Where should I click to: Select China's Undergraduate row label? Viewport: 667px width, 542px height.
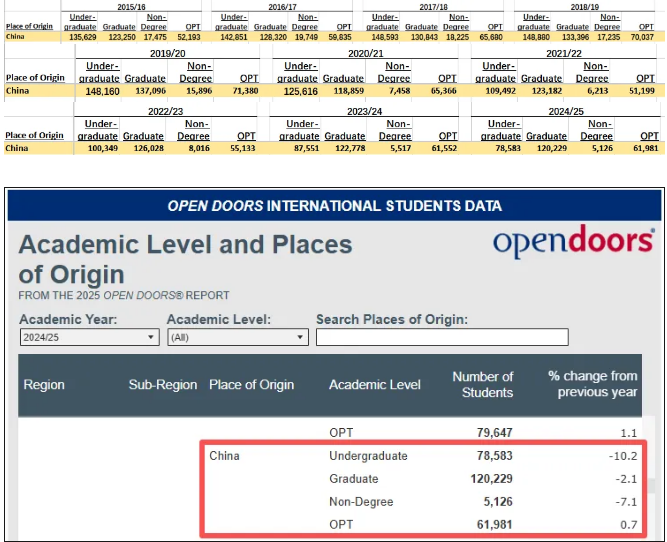[368, 456]
